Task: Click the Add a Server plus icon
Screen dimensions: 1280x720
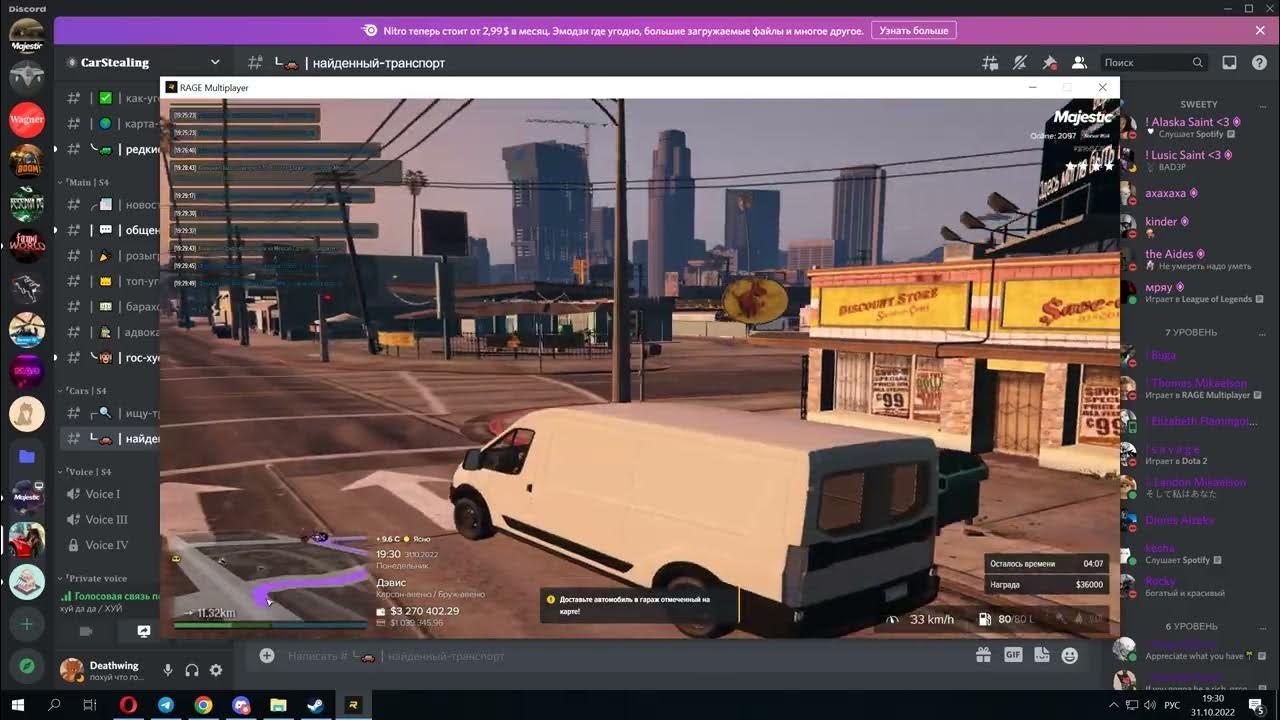Action: [27, 624]
